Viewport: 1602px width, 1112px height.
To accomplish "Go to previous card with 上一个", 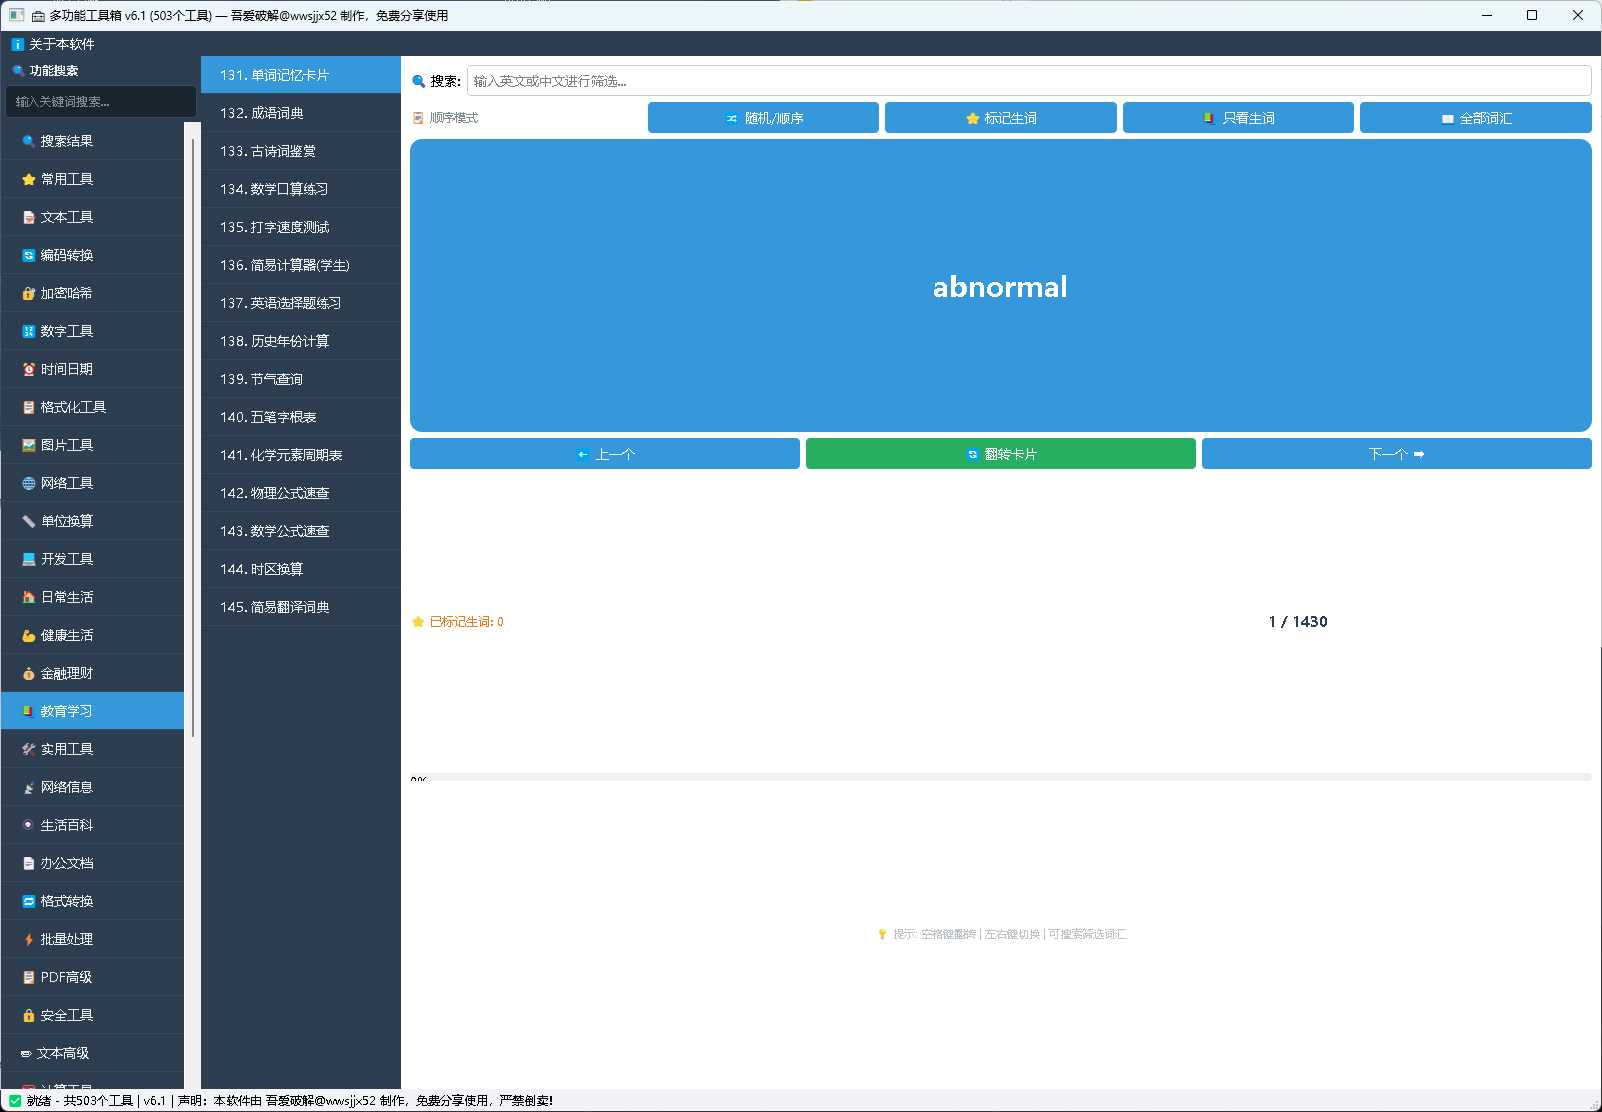I will 605,454.
